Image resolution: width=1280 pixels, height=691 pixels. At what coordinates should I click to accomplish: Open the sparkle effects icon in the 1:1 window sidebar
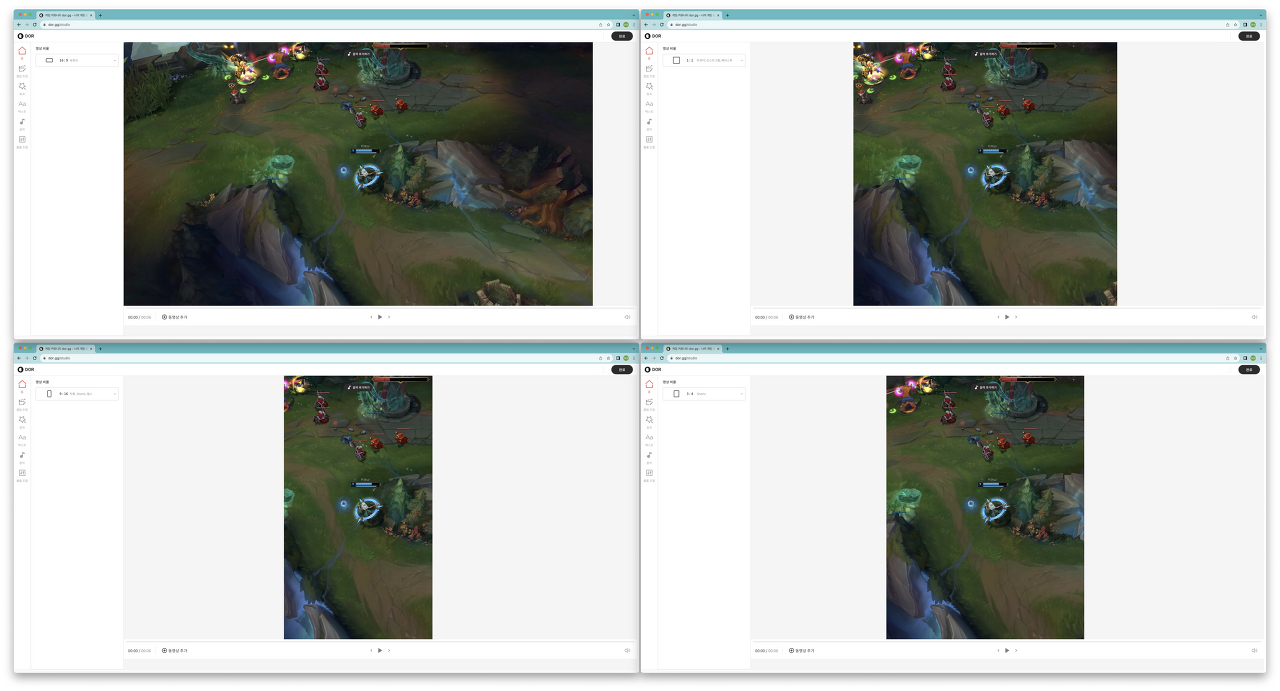point(649,88)
